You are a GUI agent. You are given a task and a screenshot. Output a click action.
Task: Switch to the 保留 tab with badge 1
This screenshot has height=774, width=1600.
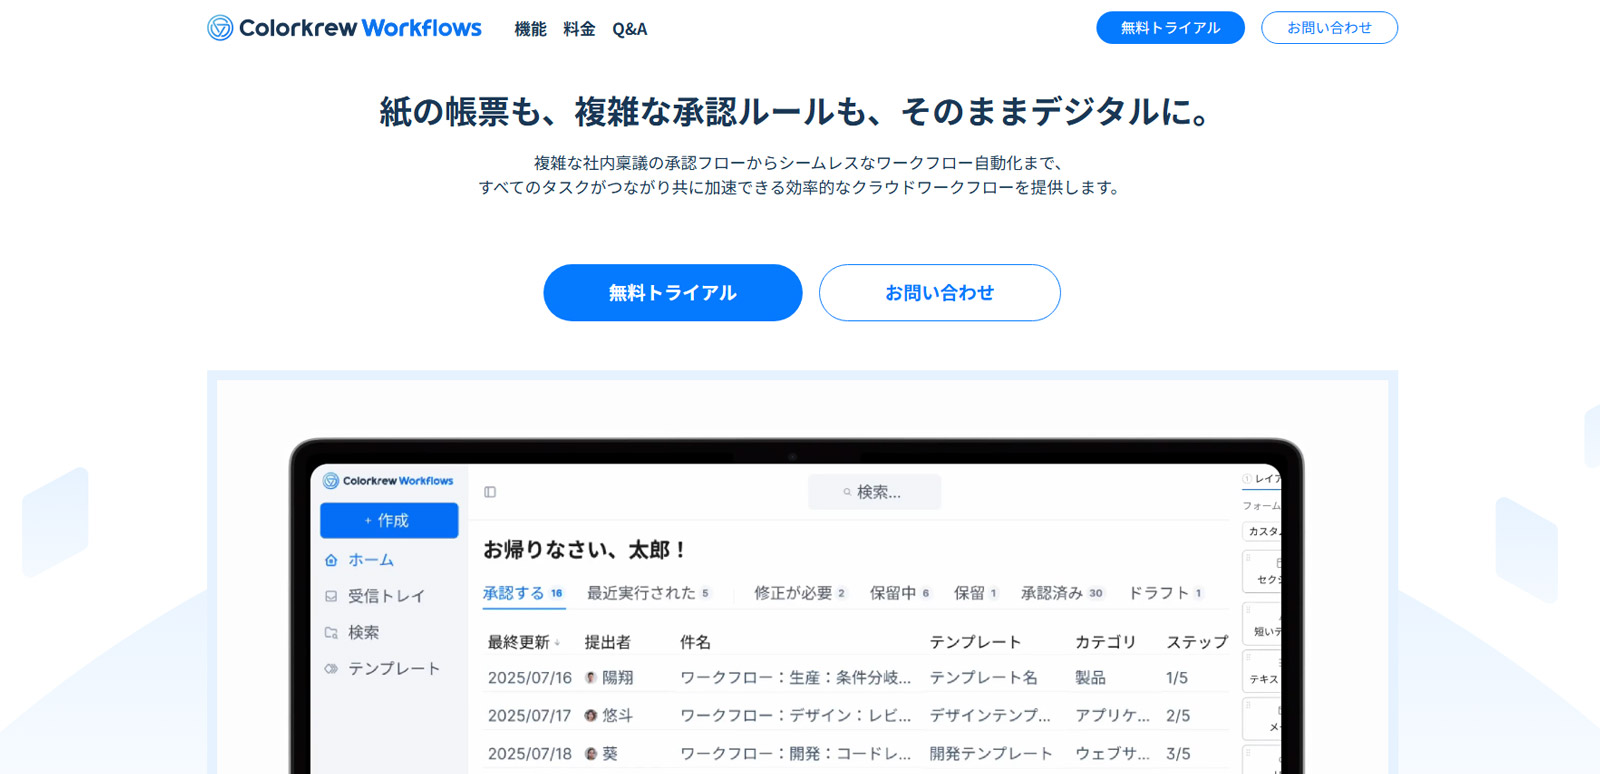[976, 593]
